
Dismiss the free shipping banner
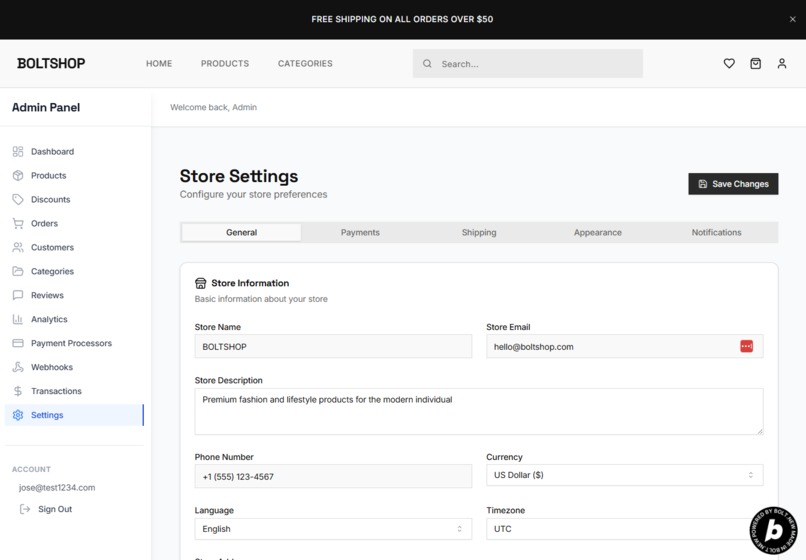click(792, 19)
